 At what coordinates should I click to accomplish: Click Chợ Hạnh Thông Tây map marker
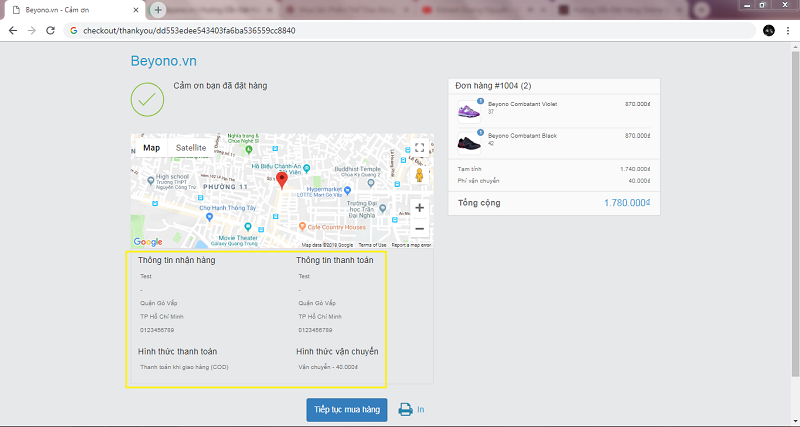click(209, 217)
